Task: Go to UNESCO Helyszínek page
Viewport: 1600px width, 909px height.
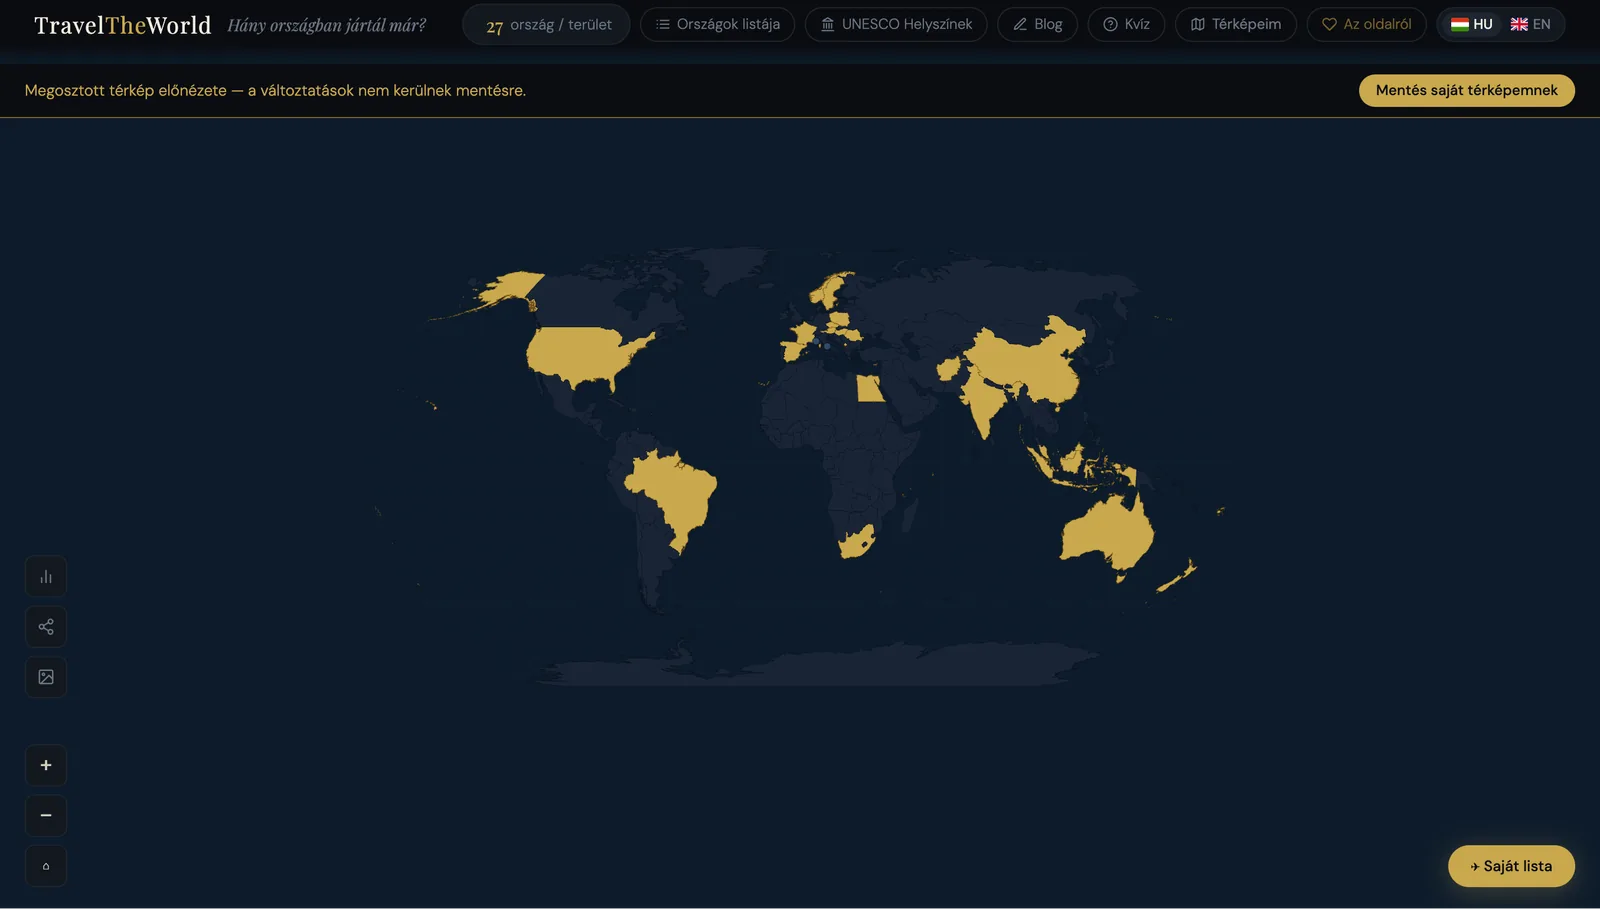Action: pyautogui.click(x=896, y=24)
